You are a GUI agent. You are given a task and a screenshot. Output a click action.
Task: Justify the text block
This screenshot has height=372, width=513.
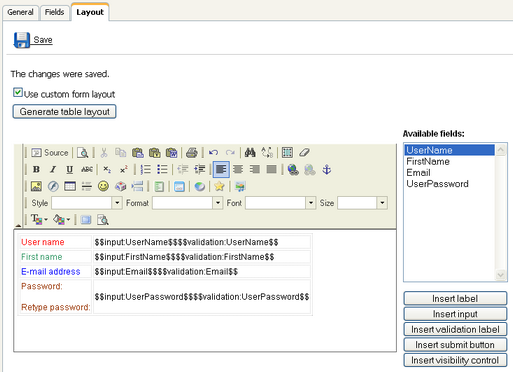click(x=272, y=169)
